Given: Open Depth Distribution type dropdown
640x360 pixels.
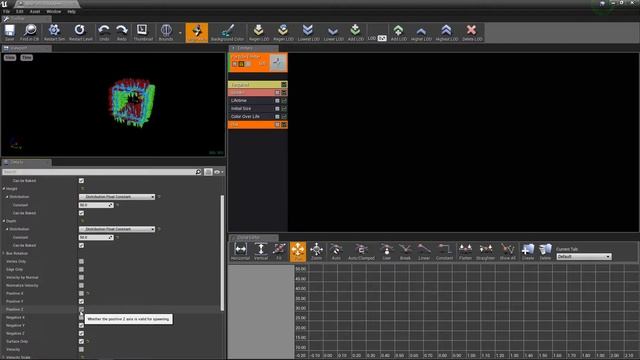Looking at the screenshot, I should [x=117, y=229].
